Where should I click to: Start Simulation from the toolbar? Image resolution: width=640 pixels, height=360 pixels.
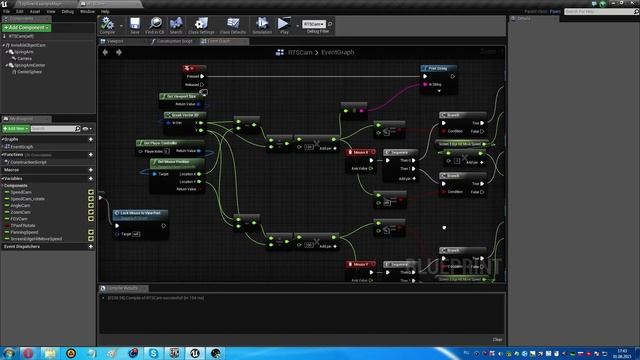coord(262,25)
